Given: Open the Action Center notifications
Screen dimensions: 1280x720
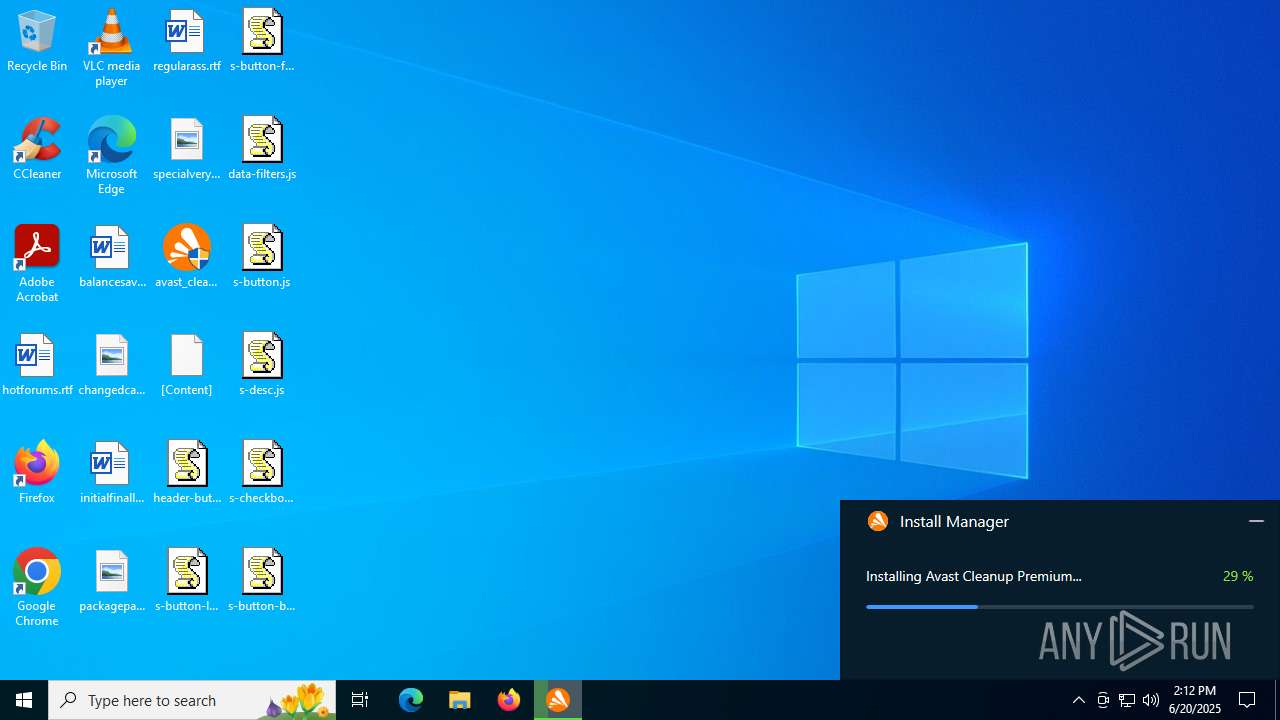Looking at the screenshot, I should pyautogui.click(x=1248, y=700).
